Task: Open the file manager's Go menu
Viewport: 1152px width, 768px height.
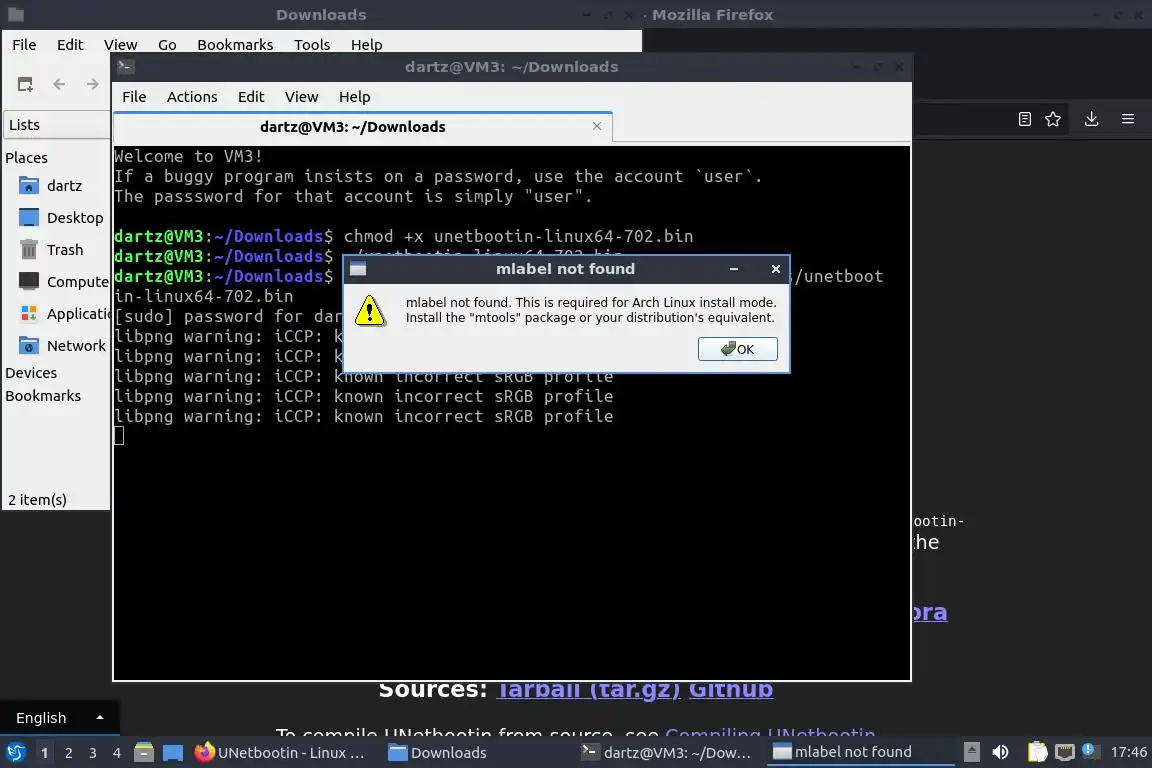Action: pyautogui.click(x=167, y=45)
